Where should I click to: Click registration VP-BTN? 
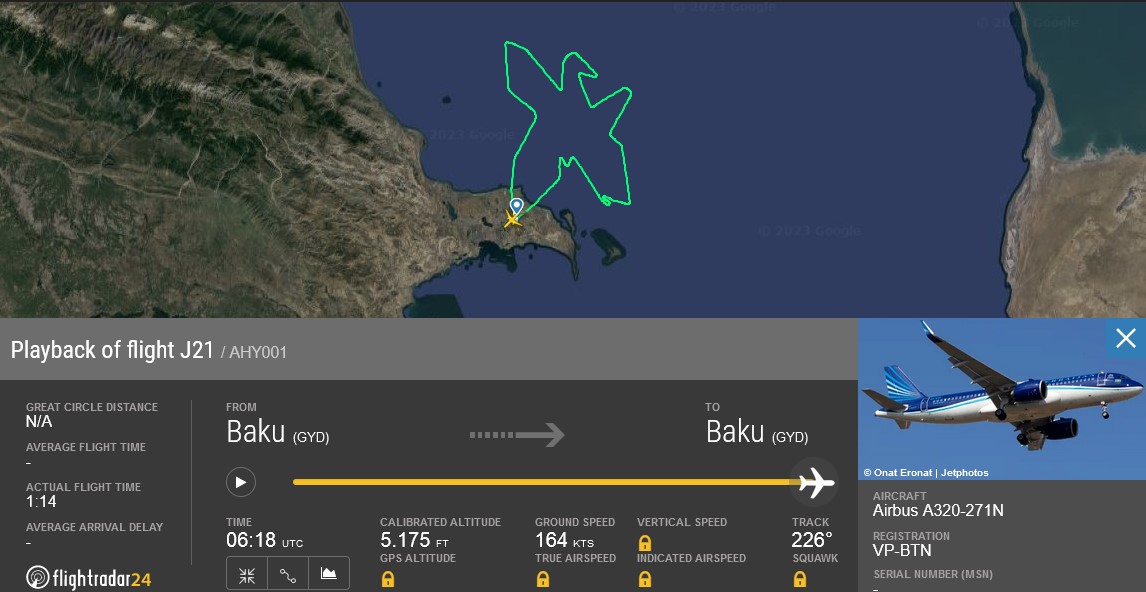point(902,550)
